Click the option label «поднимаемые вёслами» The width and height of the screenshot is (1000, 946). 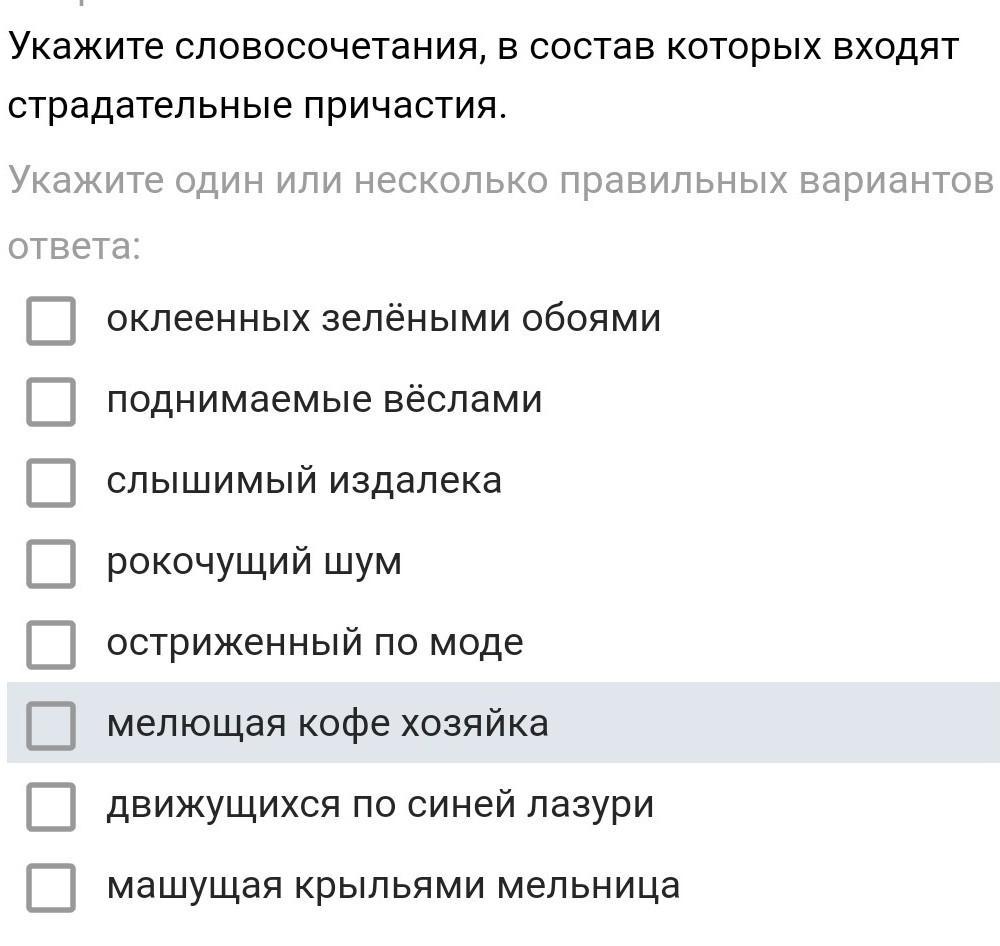324,400
